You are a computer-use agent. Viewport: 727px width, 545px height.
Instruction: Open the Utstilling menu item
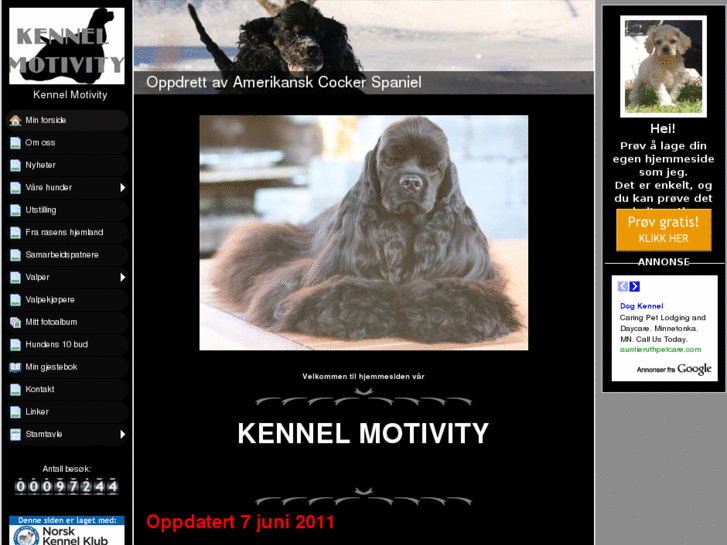point(41,210)
